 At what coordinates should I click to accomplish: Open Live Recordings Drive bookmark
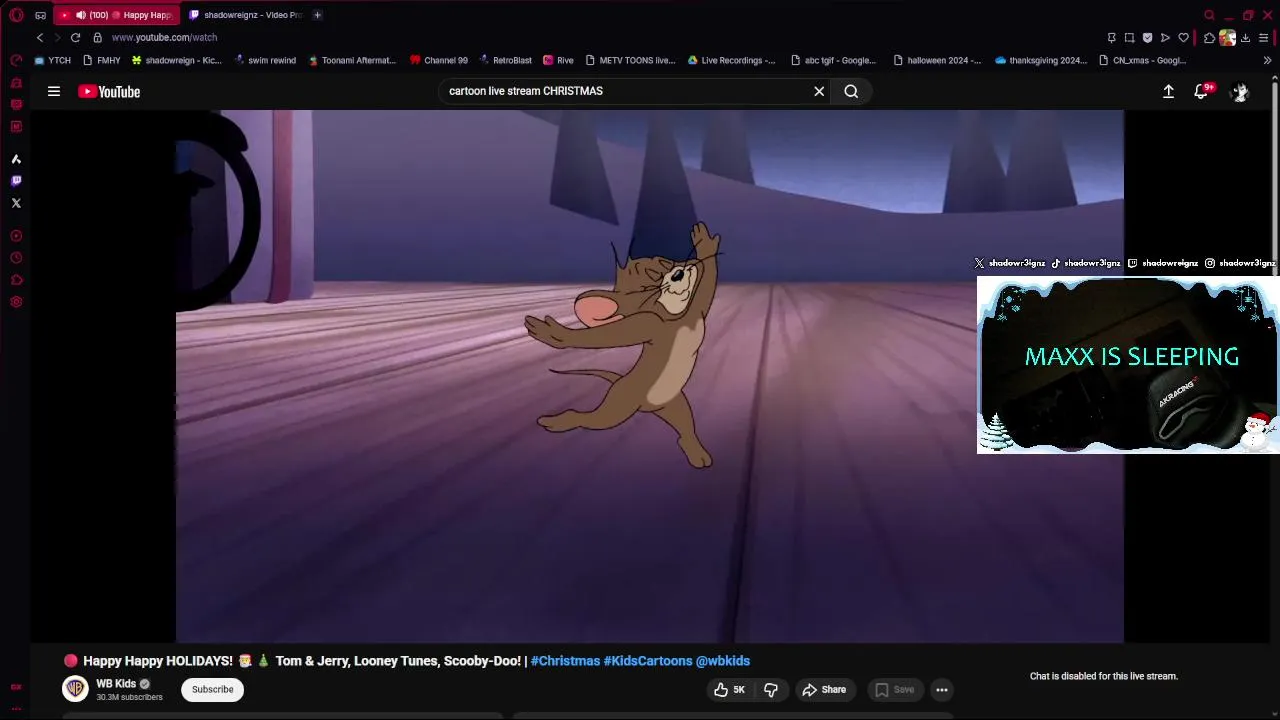point(731,60)
